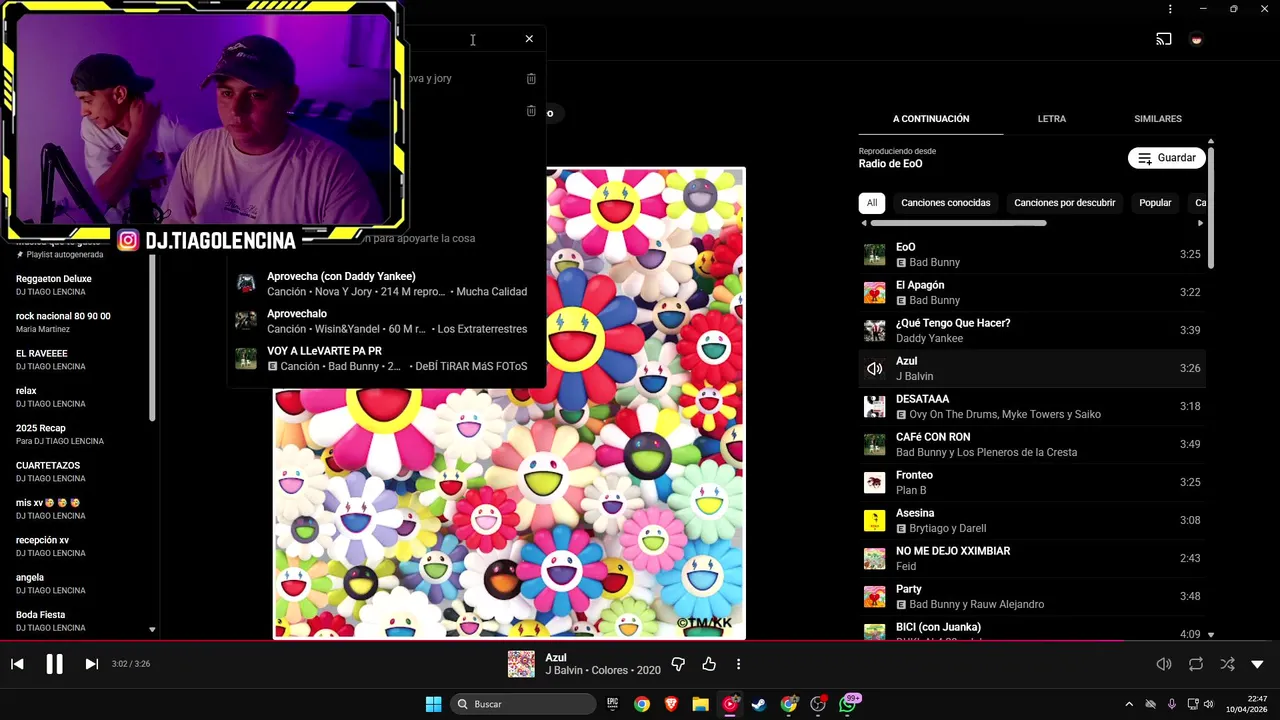Play DESATAAA from the queue
The image size is (1280, 720).
tap(1032, 406)
